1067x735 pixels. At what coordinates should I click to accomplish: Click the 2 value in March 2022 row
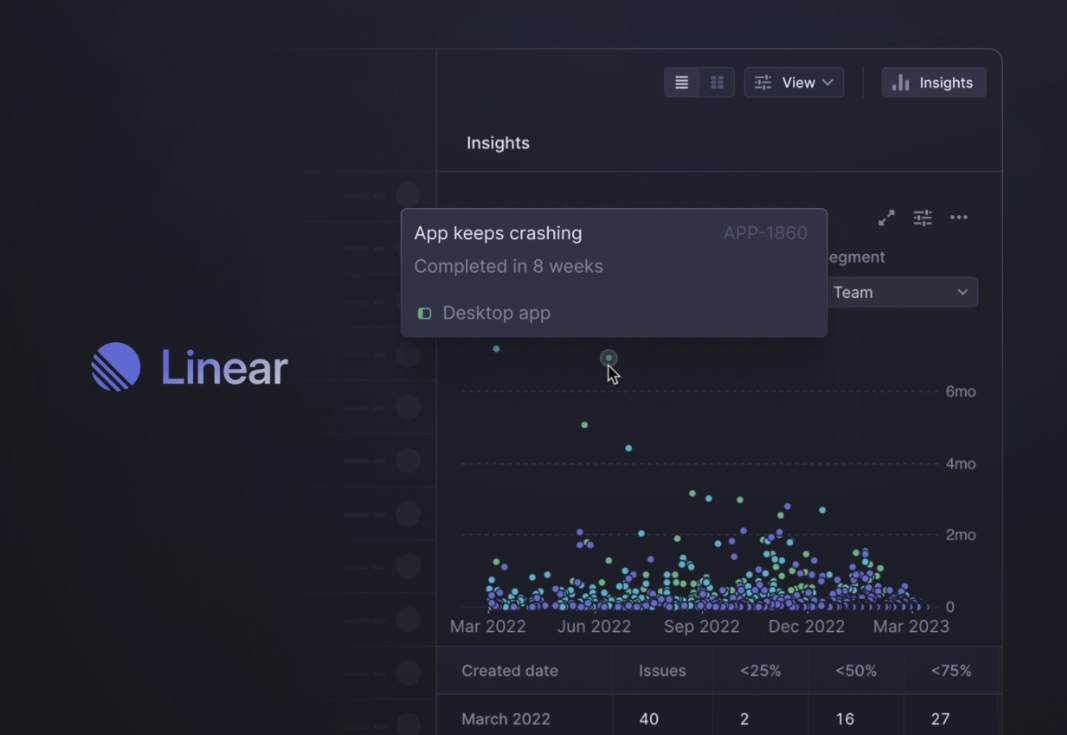click(744, 719)
